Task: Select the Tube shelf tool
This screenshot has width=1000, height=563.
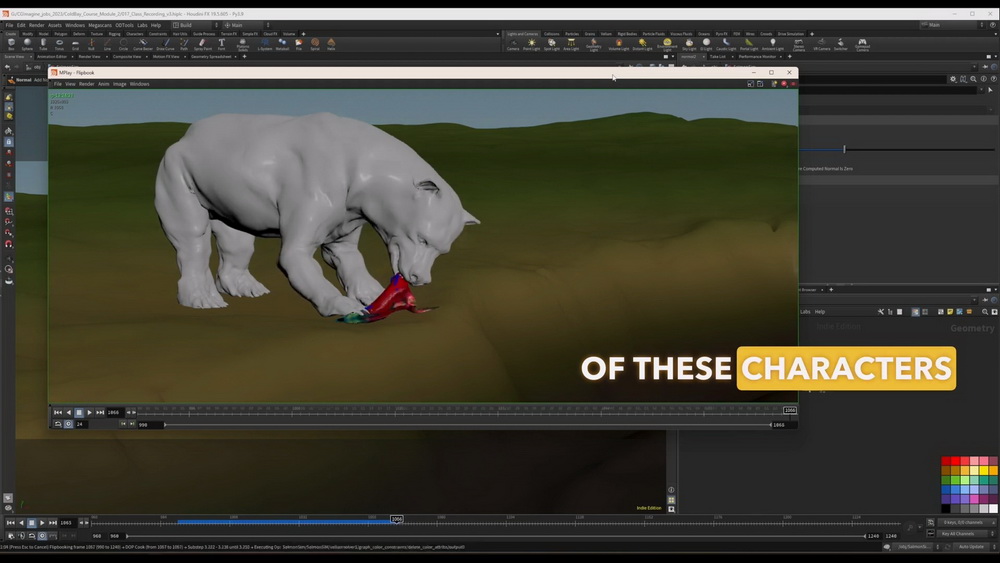Action: tap(43, 44)
